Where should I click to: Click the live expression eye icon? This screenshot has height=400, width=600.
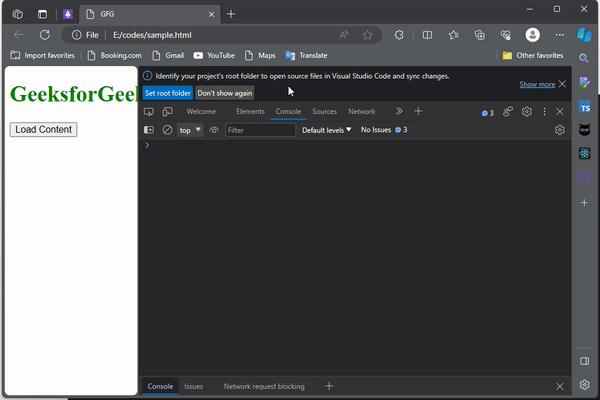click(x=214, y=130)
